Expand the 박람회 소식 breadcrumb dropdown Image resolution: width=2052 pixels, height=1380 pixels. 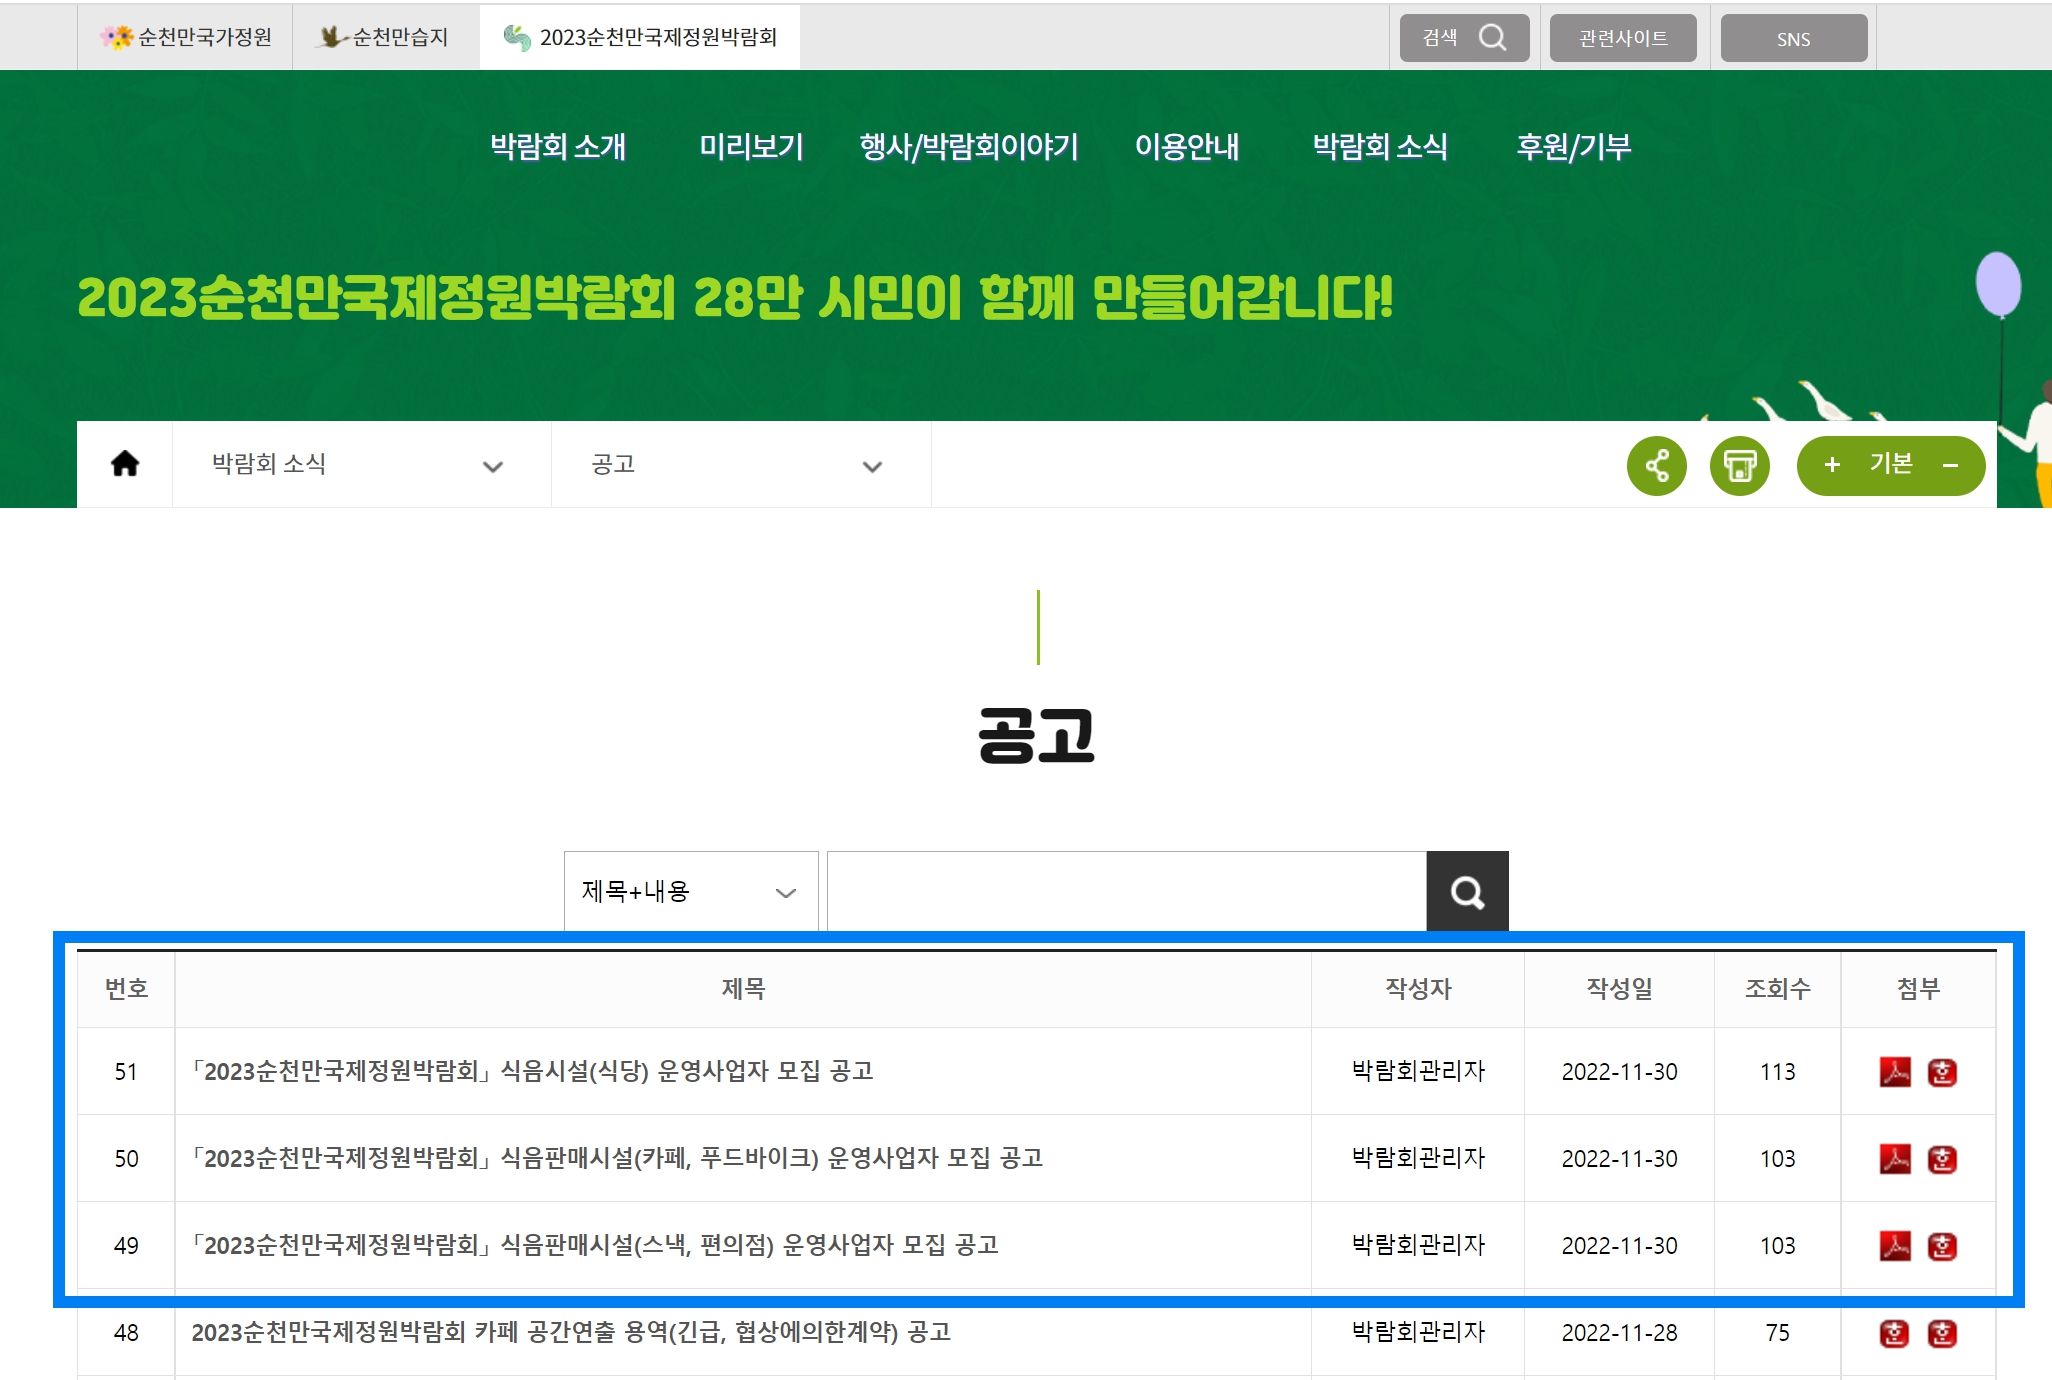(362, 464)
